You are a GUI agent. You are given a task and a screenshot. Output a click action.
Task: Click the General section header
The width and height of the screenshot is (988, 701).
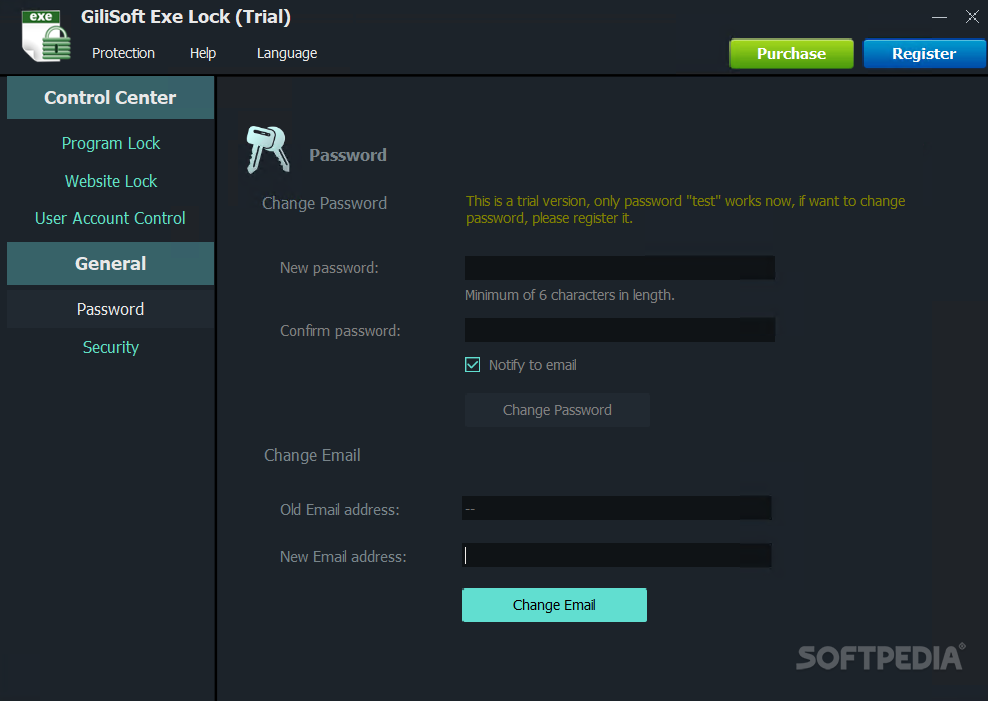point(110,263)
